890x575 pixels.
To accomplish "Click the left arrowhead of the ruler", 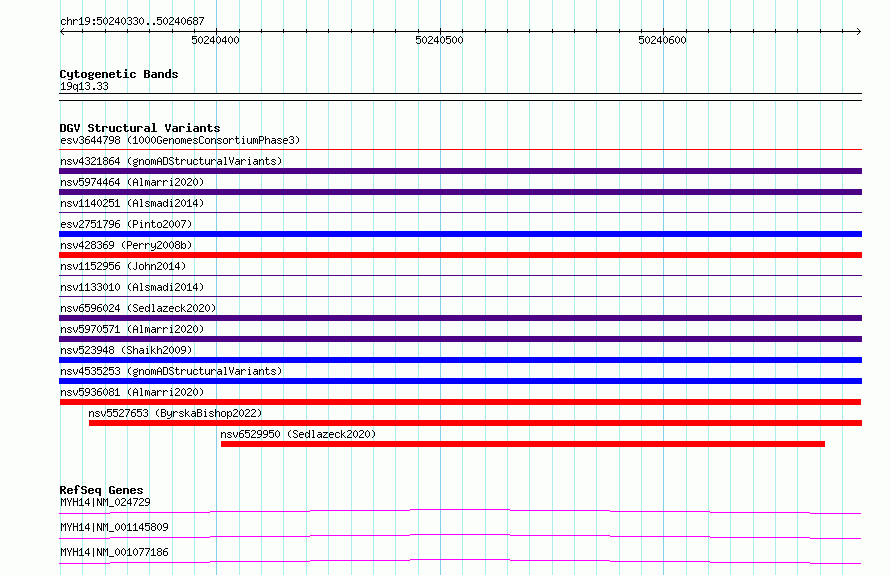I will [62, 31].
